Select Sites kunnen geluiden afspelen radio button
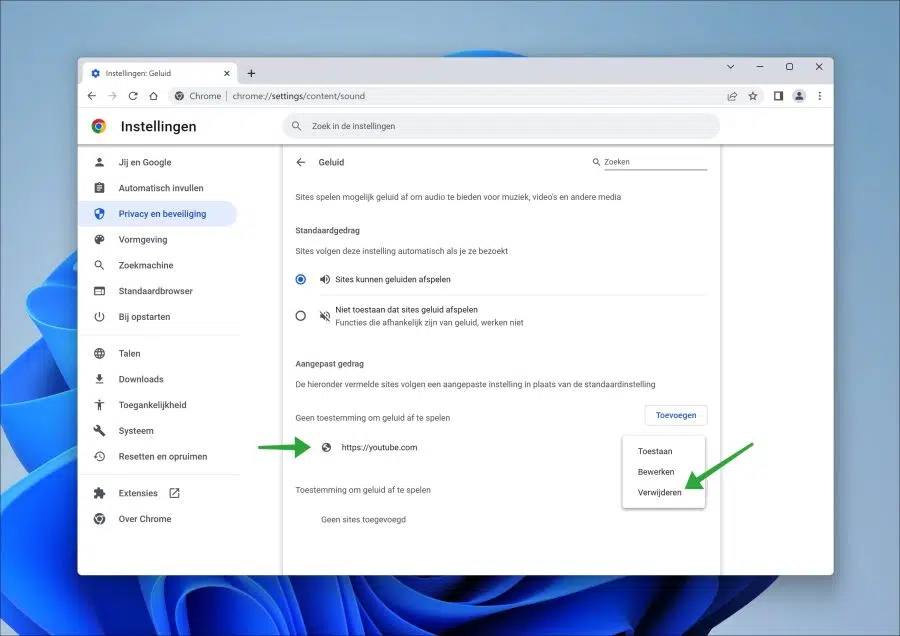Image resolution: width=900 pixels, height=636 pixels. [301, 280]
